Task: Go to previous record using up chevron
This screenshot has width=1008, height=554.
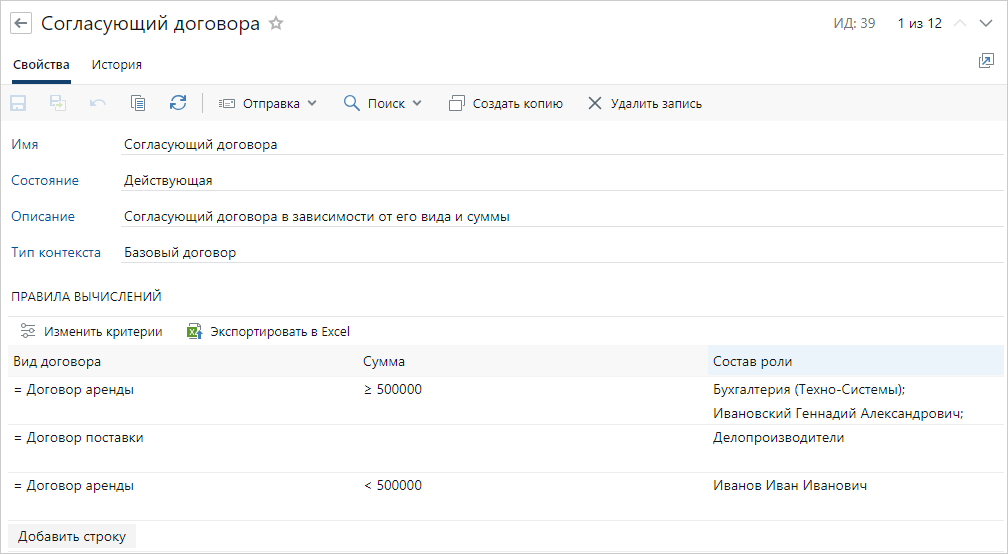Action: tap(960, 23)
